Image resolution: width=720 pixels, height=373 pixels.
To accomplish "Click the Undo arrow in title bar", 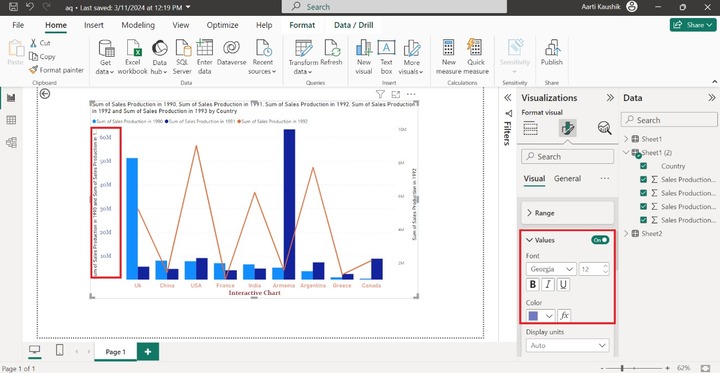I will (30, 7).
